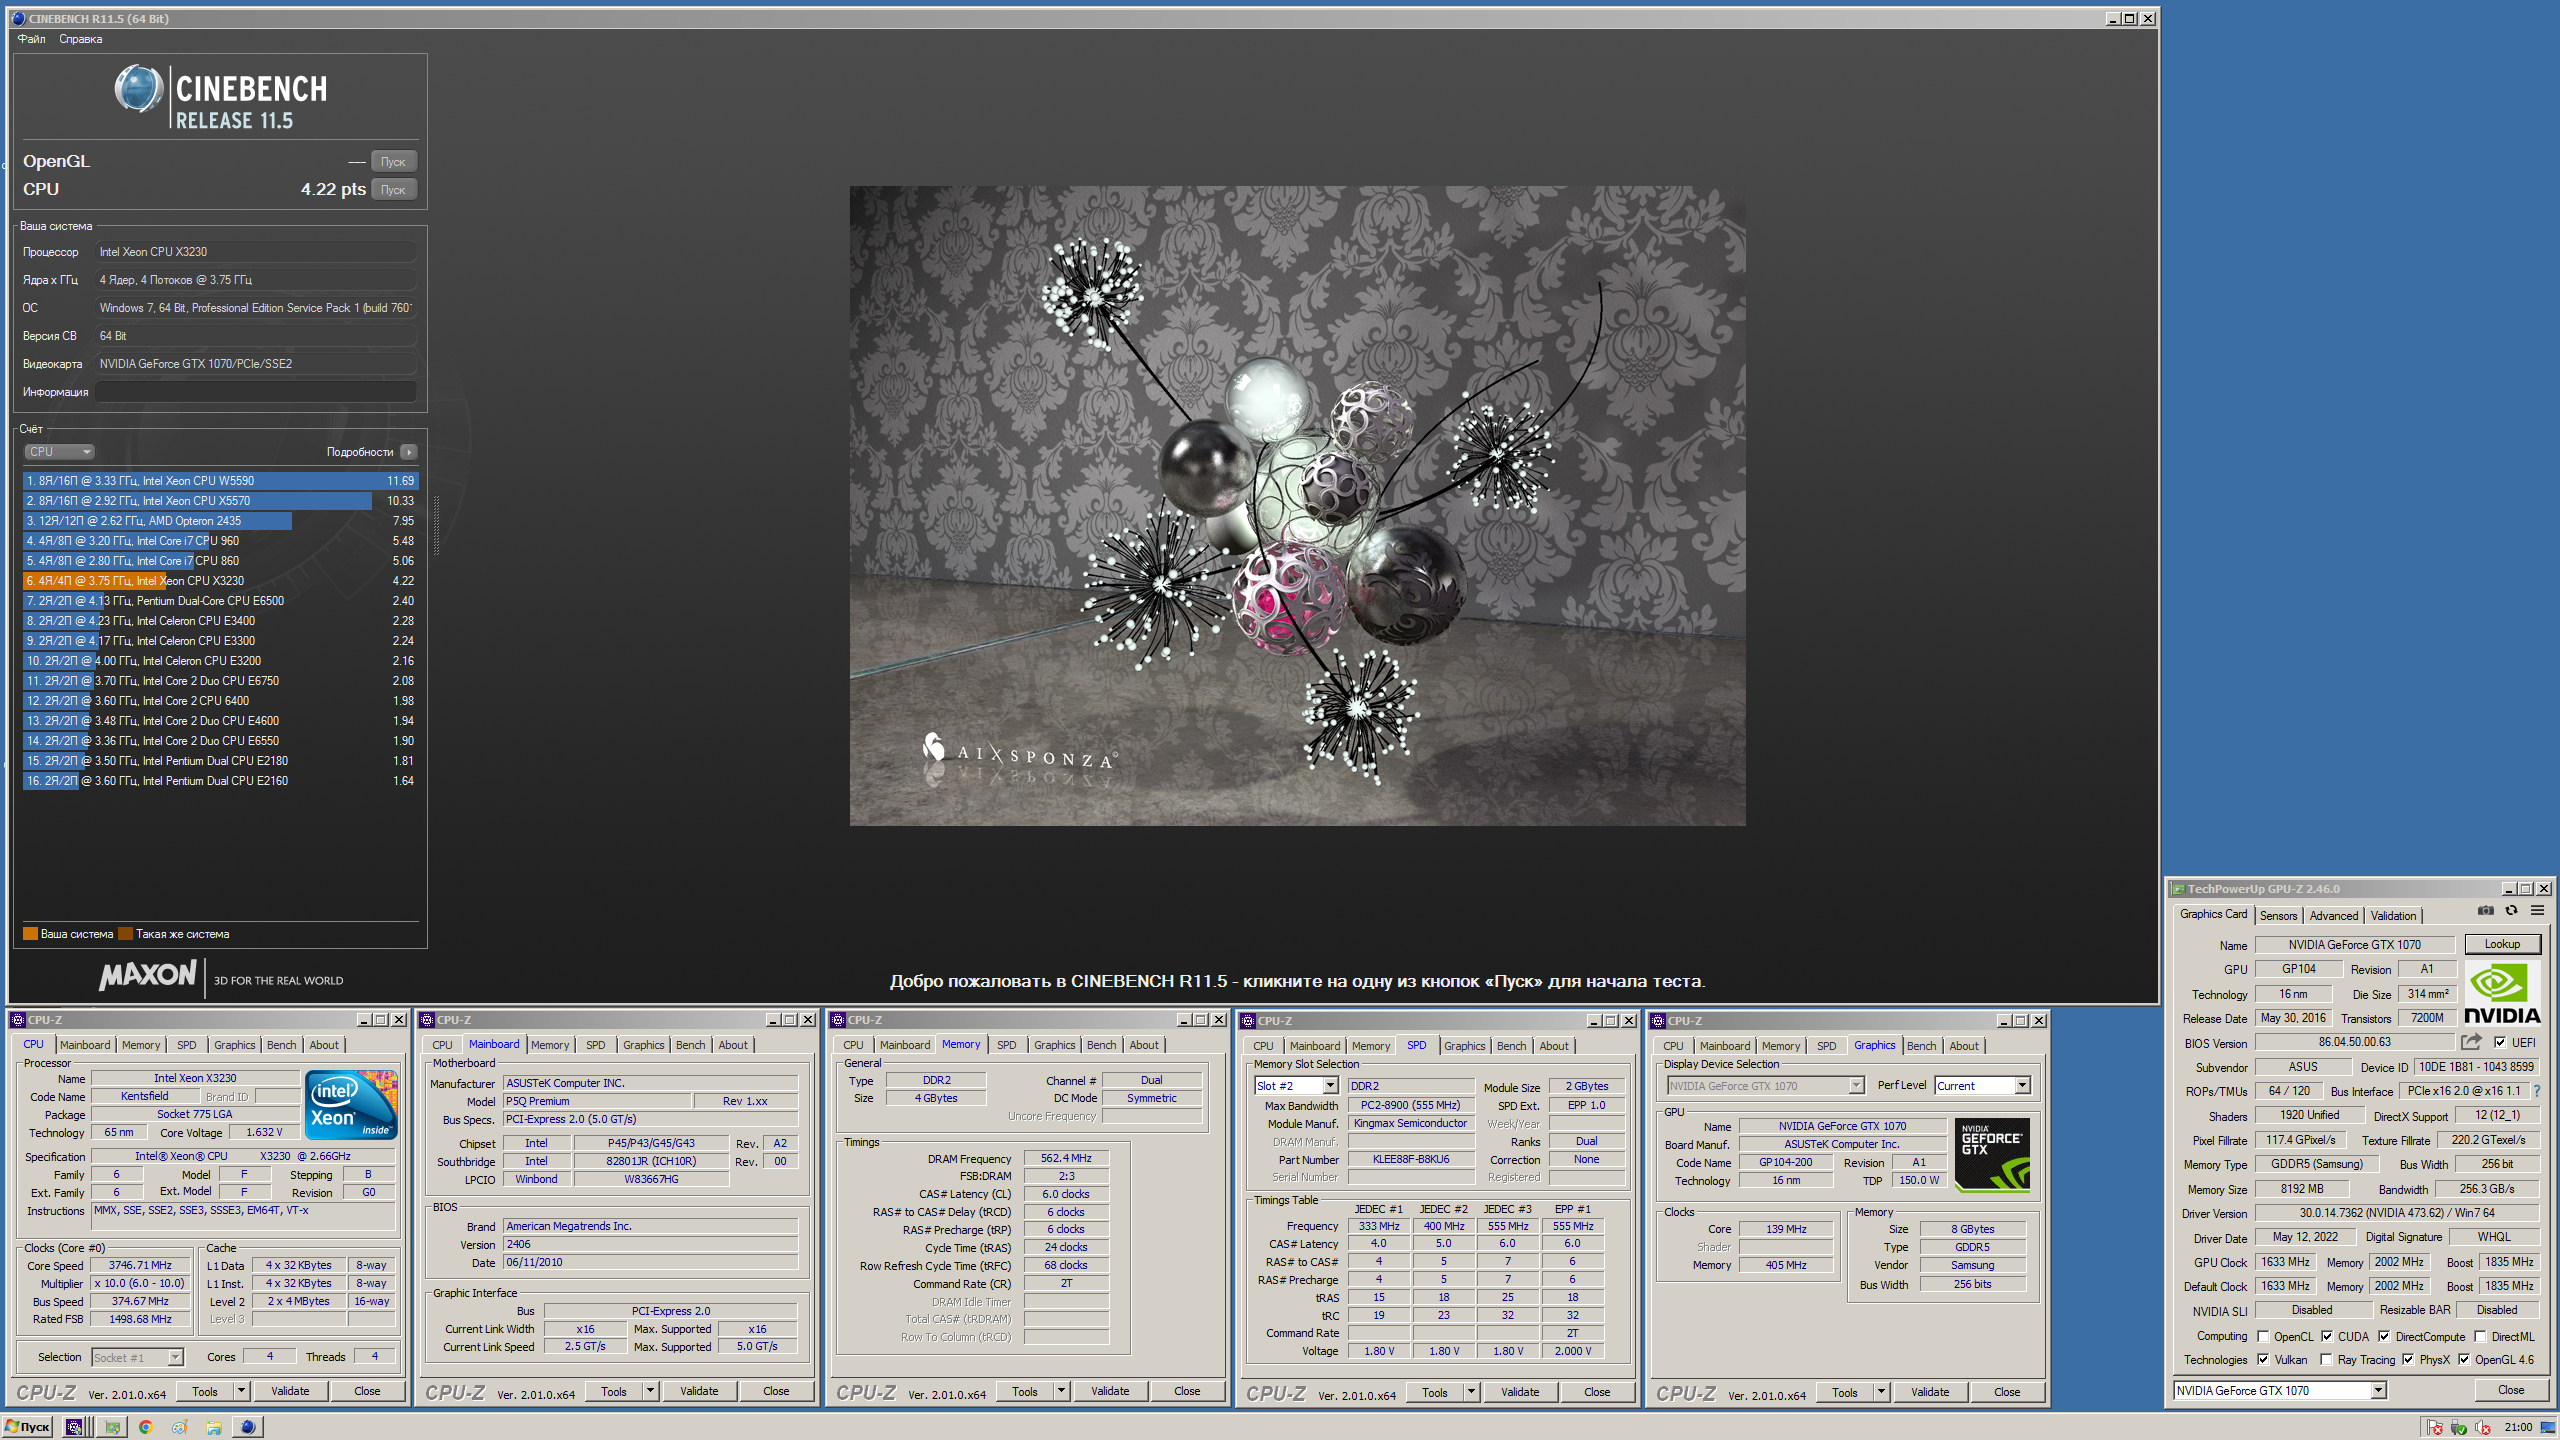Select the Xeon W5590 ranking bar

[220, 481]
